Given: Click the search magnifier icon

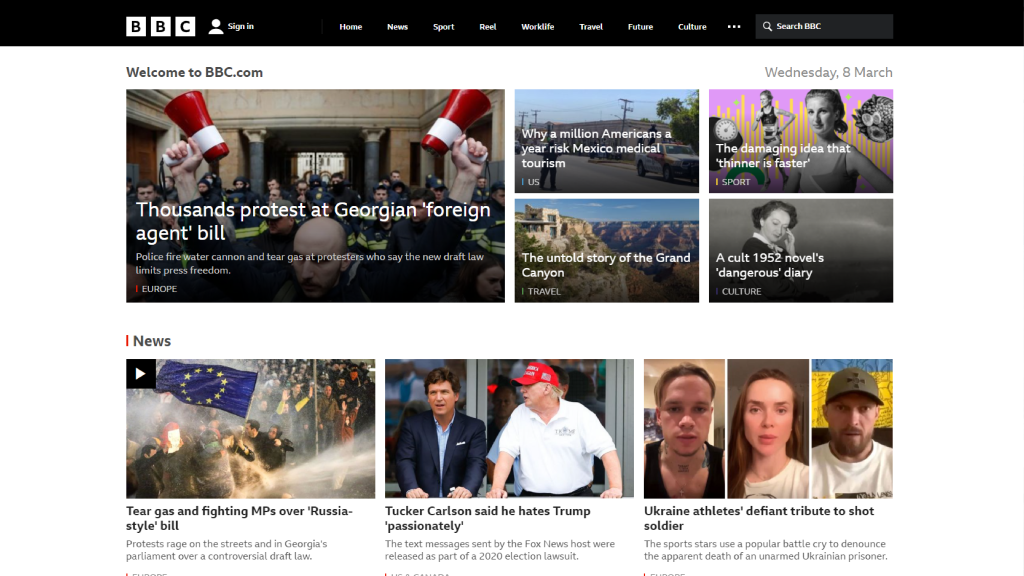Looking at the screenshot, I should click(767, 26).
